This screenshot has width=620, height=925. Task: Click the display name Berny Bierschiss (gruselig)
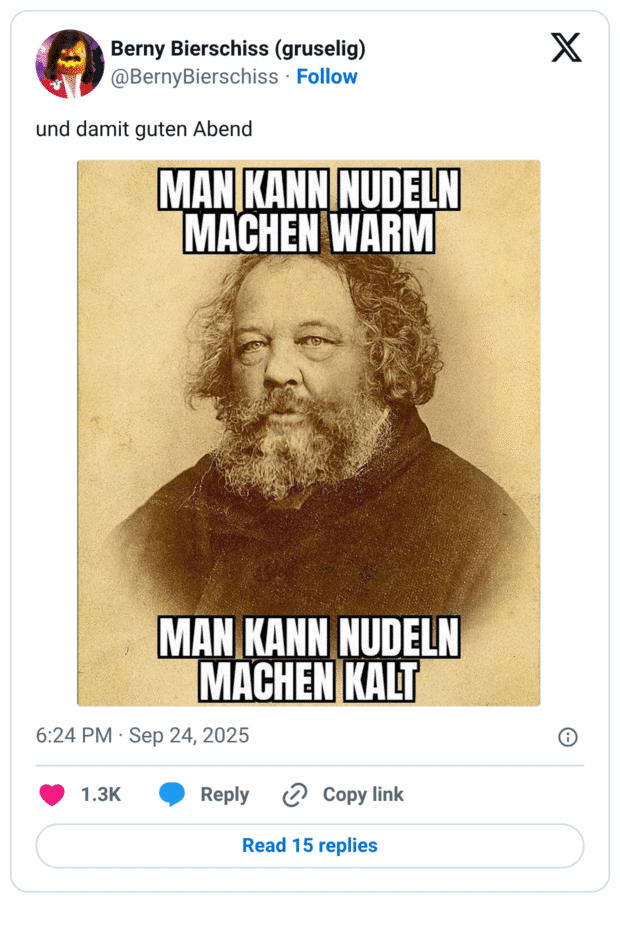pos(240,48)
